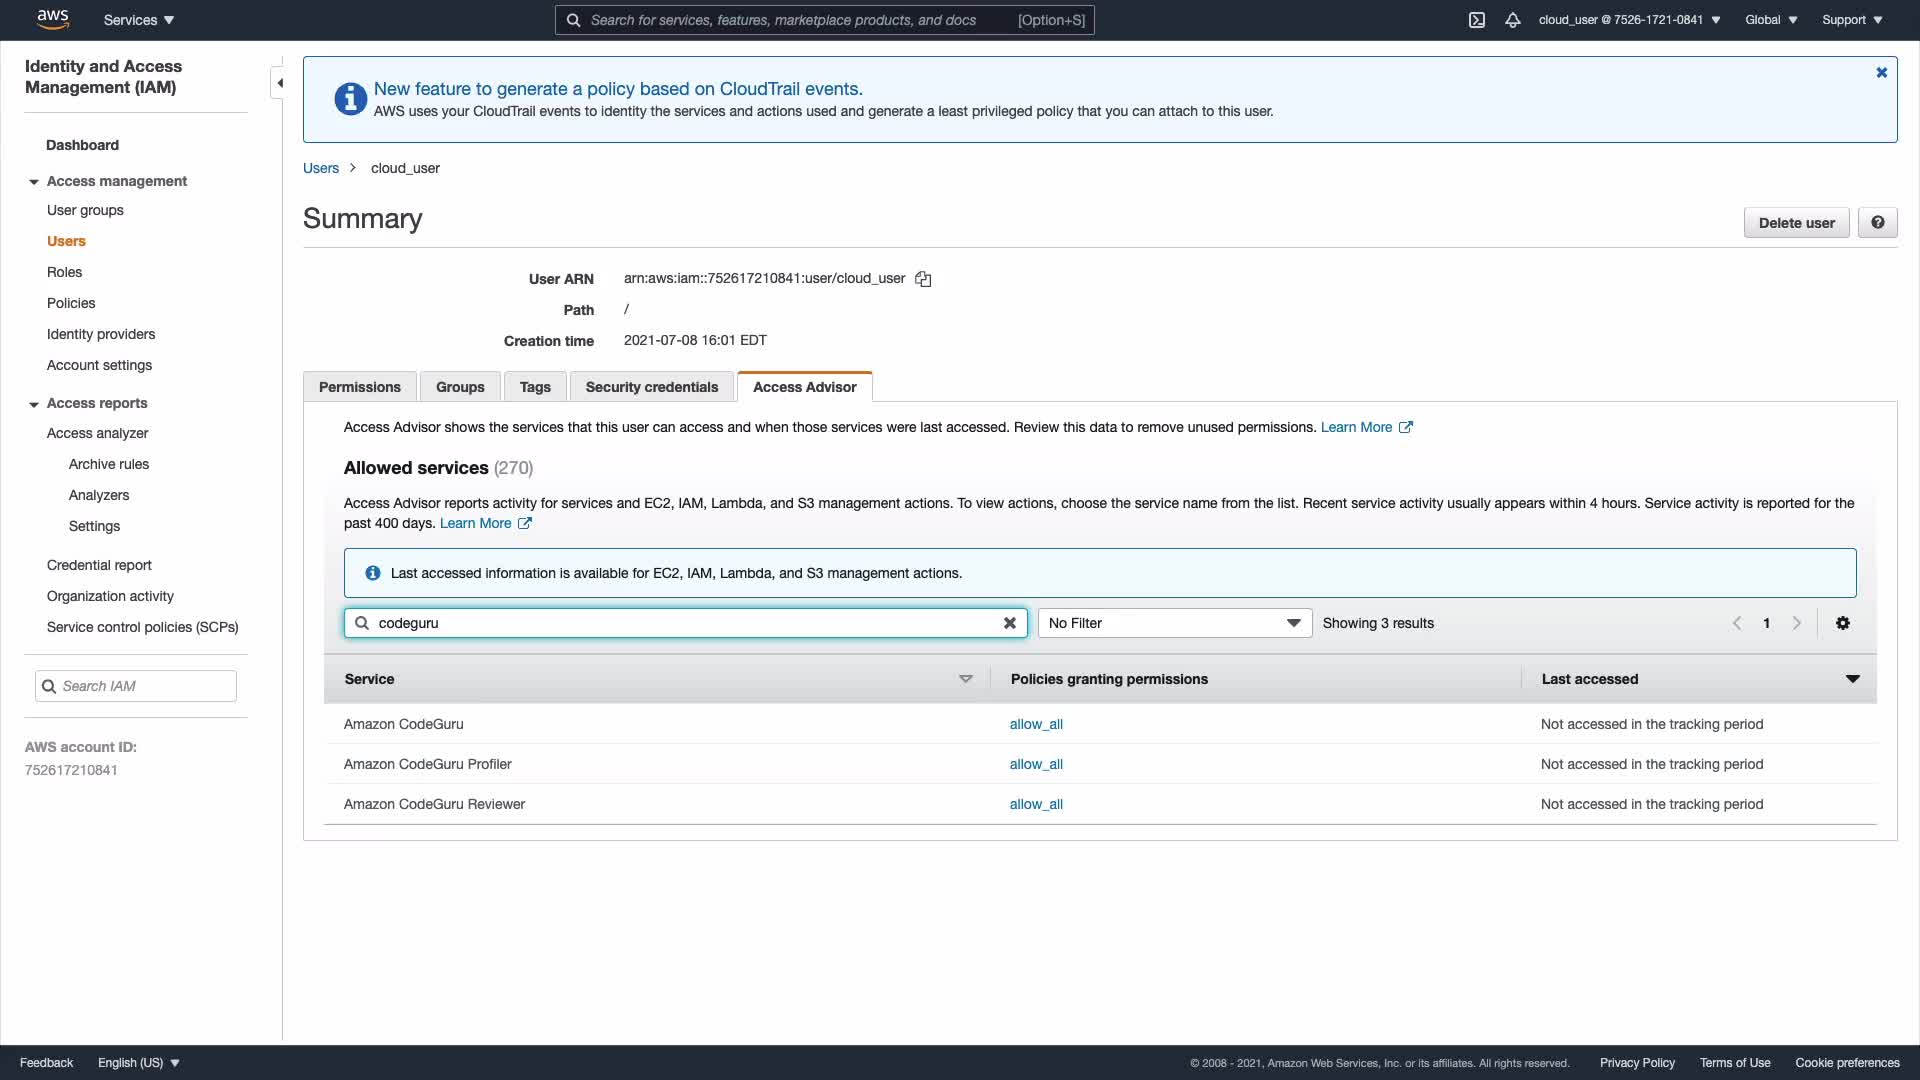
Task: Click the help question mark button
Action: click(x=1877, y=223)
